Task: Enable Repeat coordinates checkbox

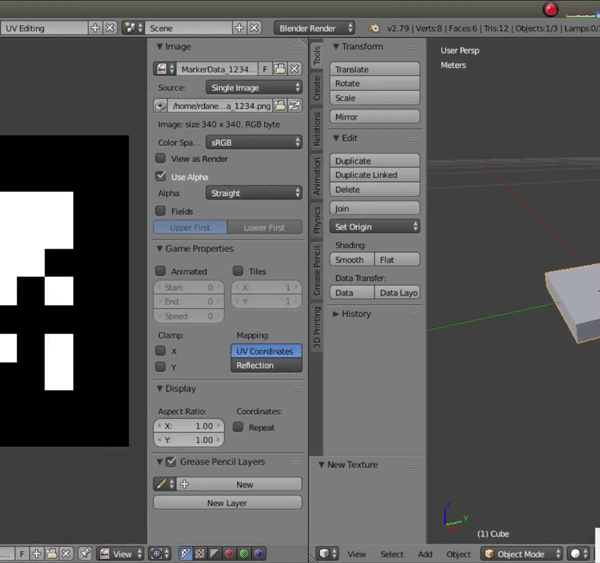Action: [x=238, y=427]
